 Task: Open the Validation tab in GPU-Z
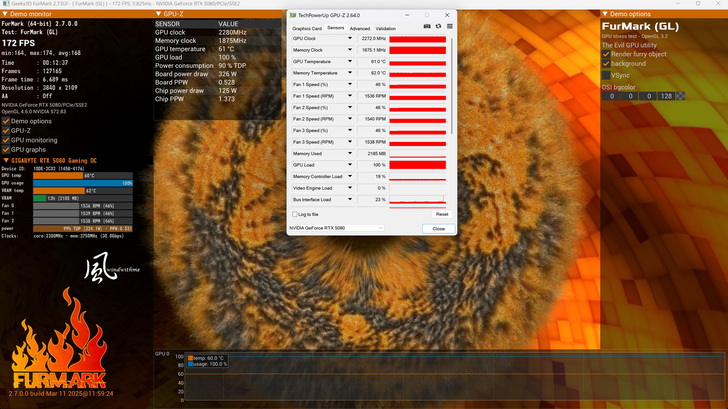385,28
